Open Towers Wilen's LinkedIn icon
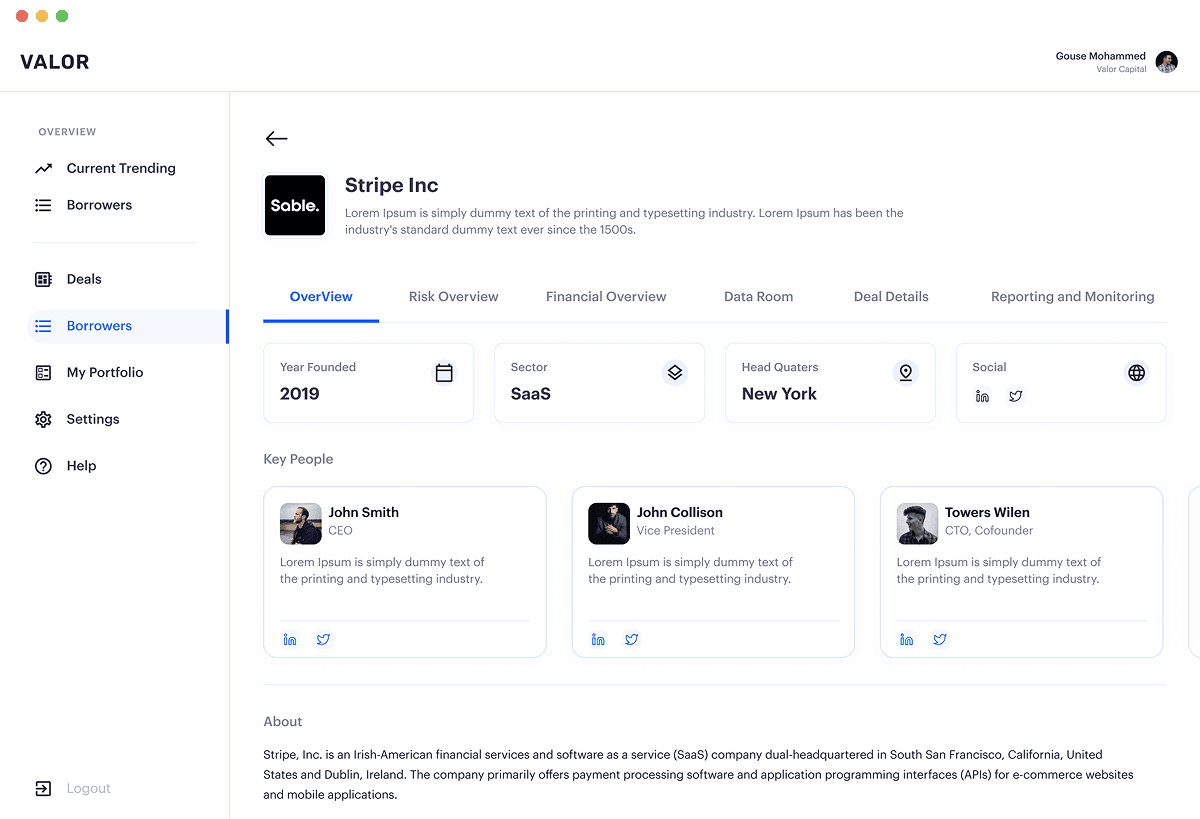The width and height of the screenshot is (1200, 819). point(906,639)
